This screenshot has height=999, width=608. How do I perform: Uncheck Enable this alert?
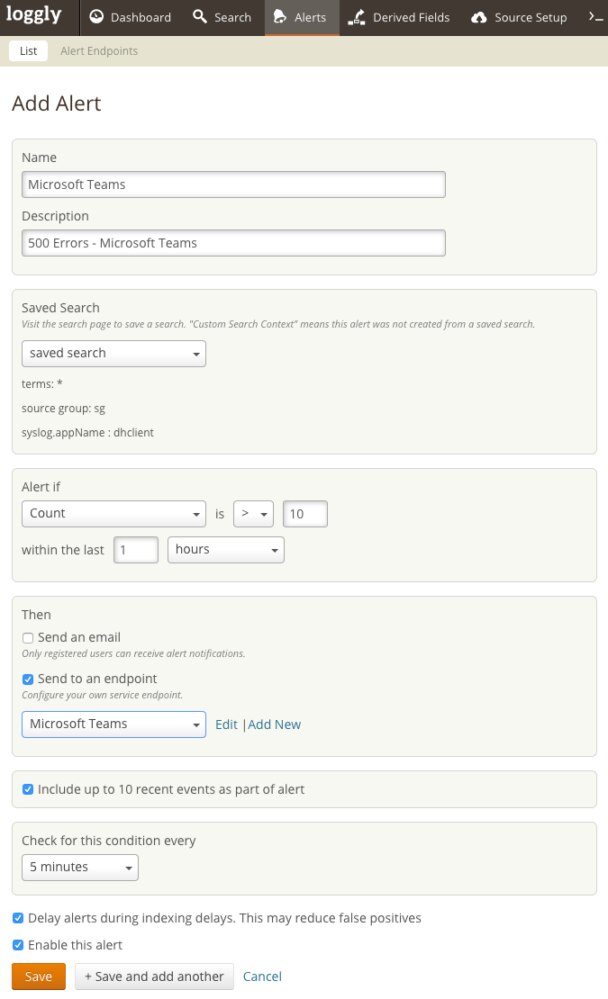tap(18, 945)
